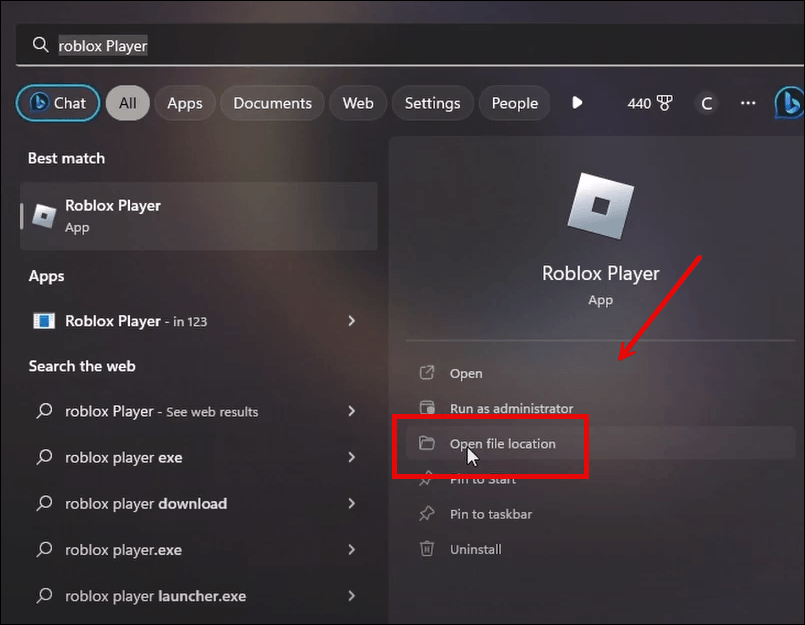
Task: Choose Run as administrator
Action: [511, 408]
